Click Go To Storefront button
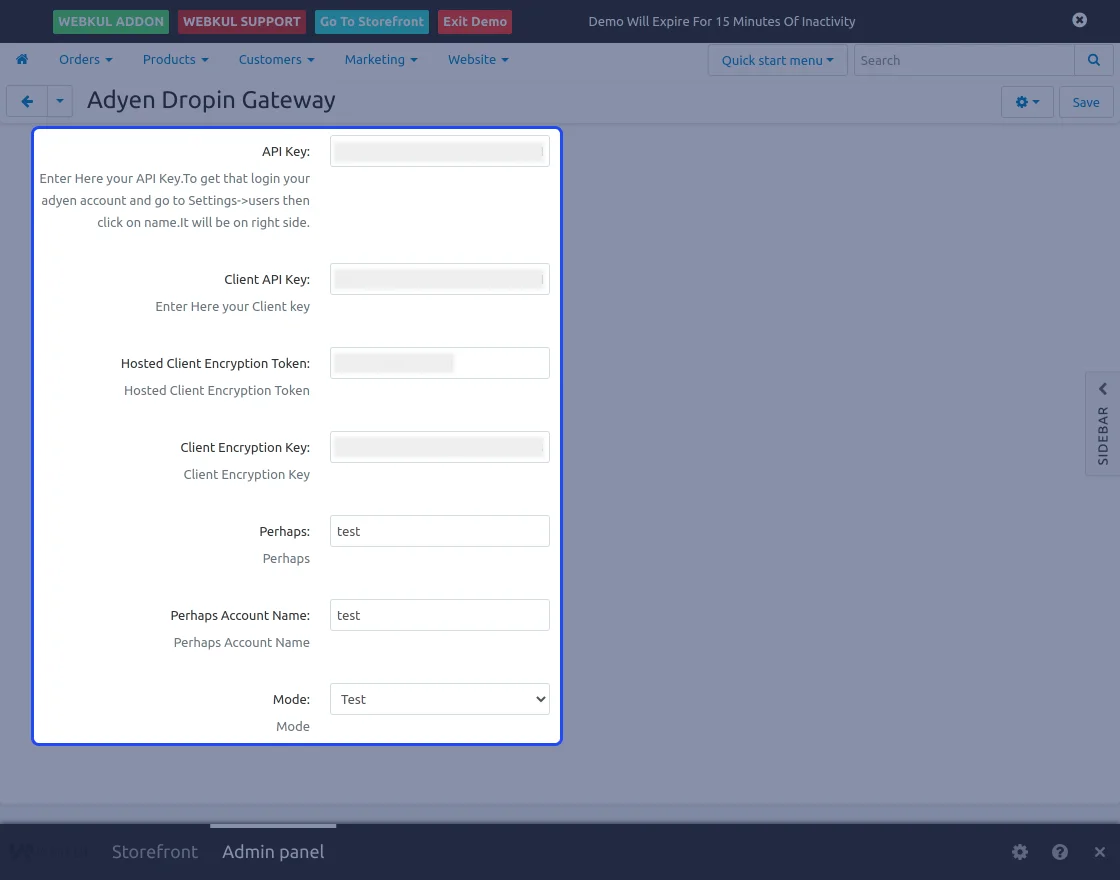1120x880 pixels. tap(371, 21)
